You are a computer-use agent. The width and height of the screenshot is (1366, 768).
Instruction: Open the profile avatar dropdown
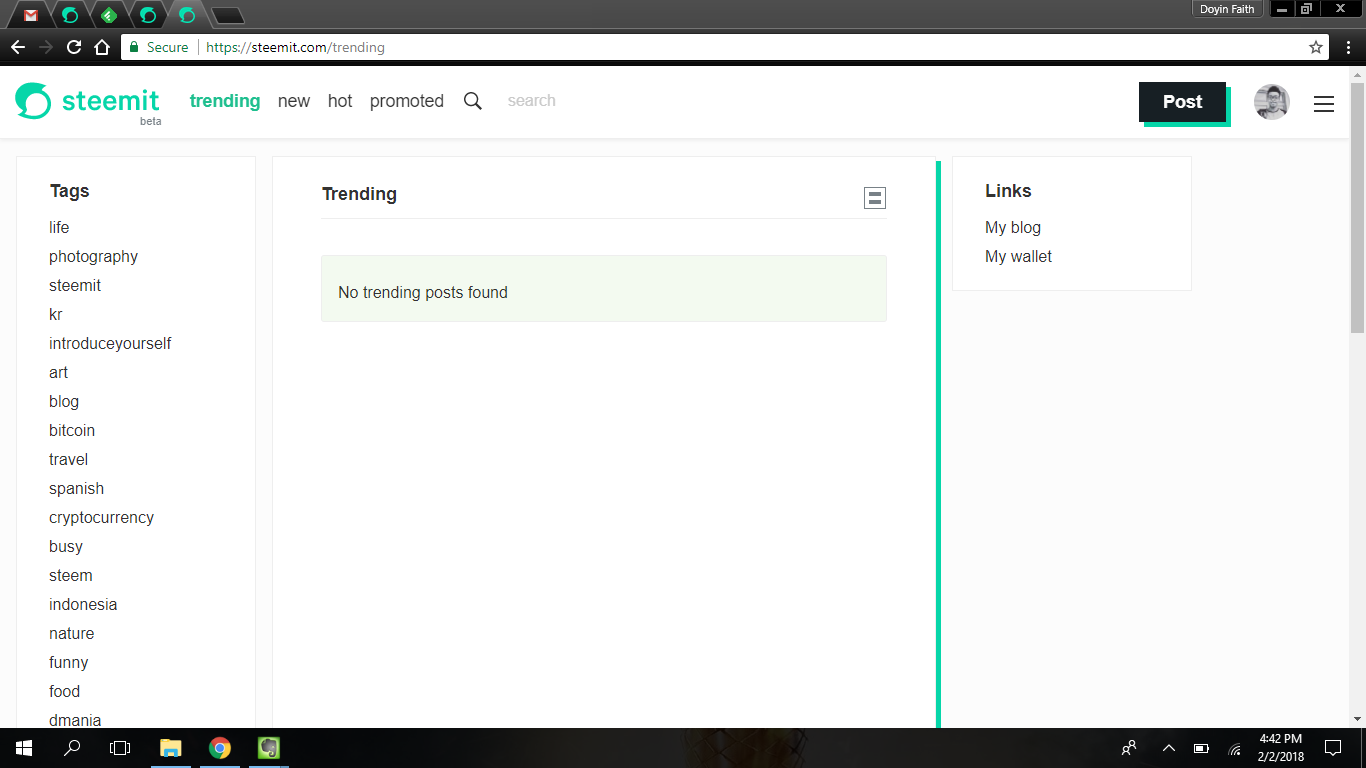pyautogui.click(x=1271, y=102)
